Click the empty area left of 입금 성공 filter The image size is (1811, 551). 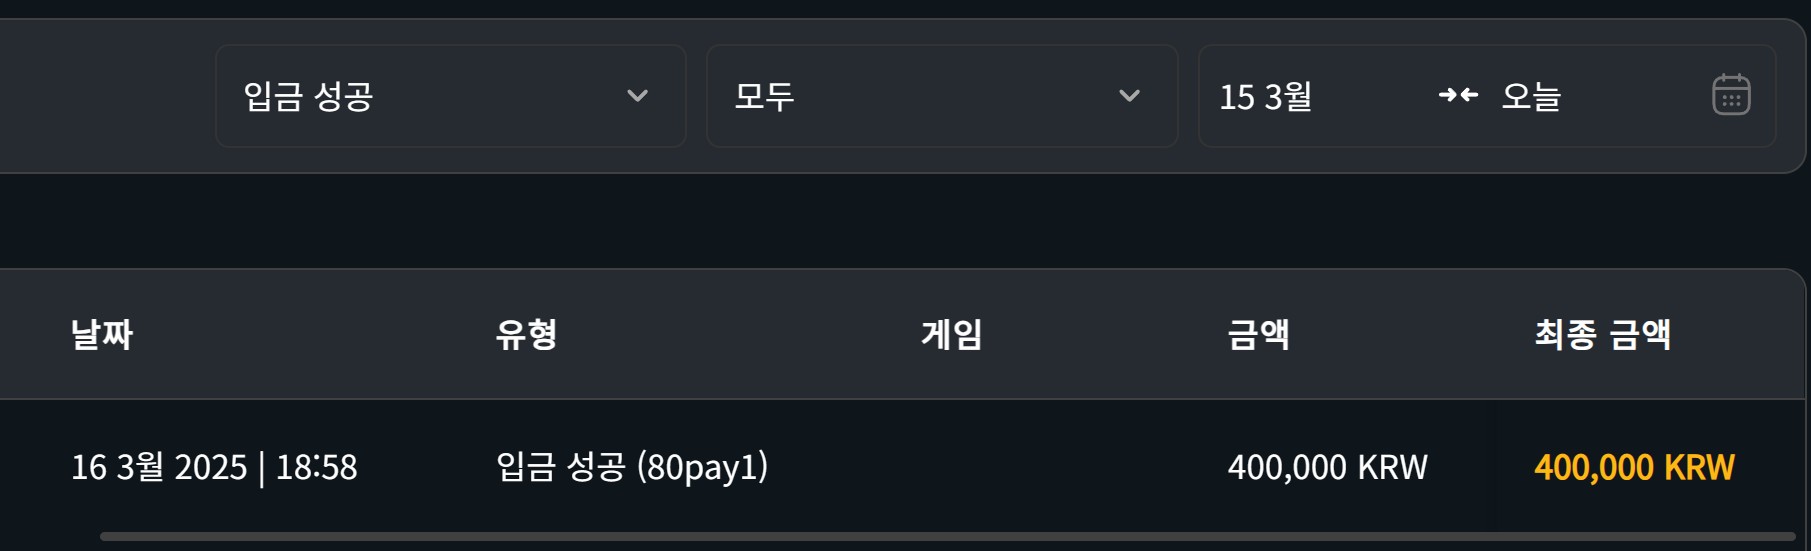coord(105,96)
